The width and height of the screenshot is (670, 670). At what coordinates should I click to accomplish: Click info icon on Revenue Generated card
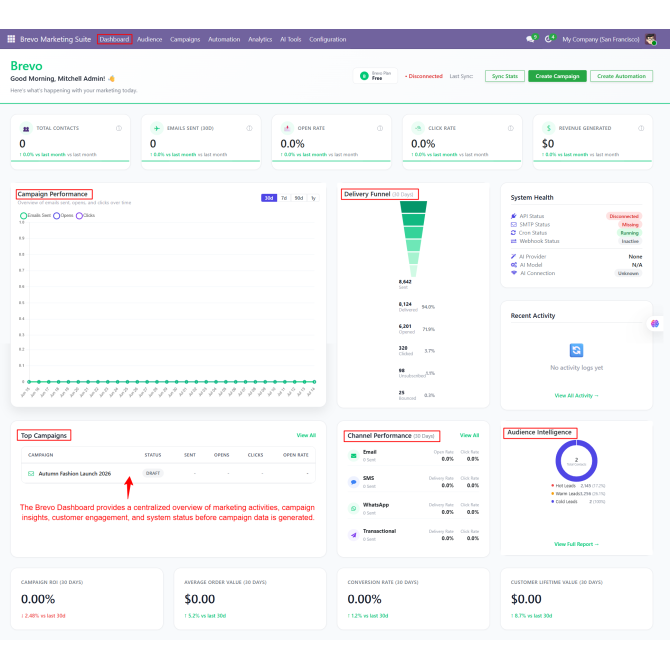pyautogui.click(x=641, y=128)
